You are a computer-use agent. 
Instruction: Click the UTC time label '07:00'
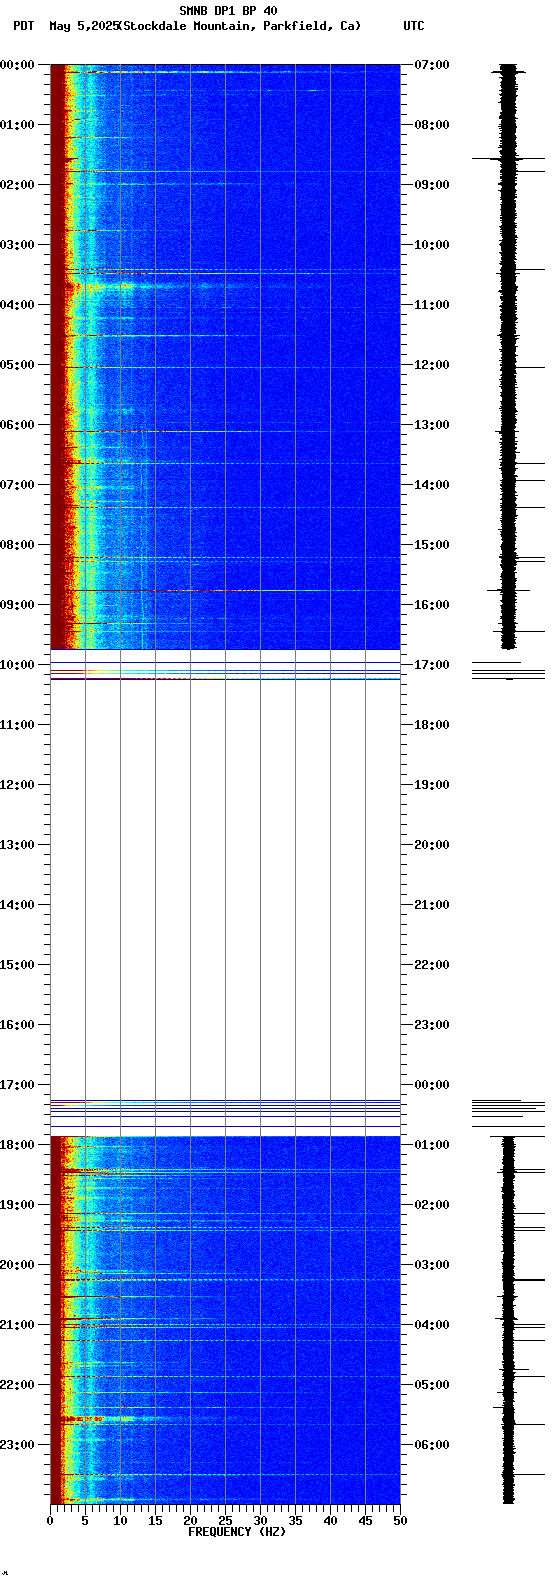[x=431, y=65]
